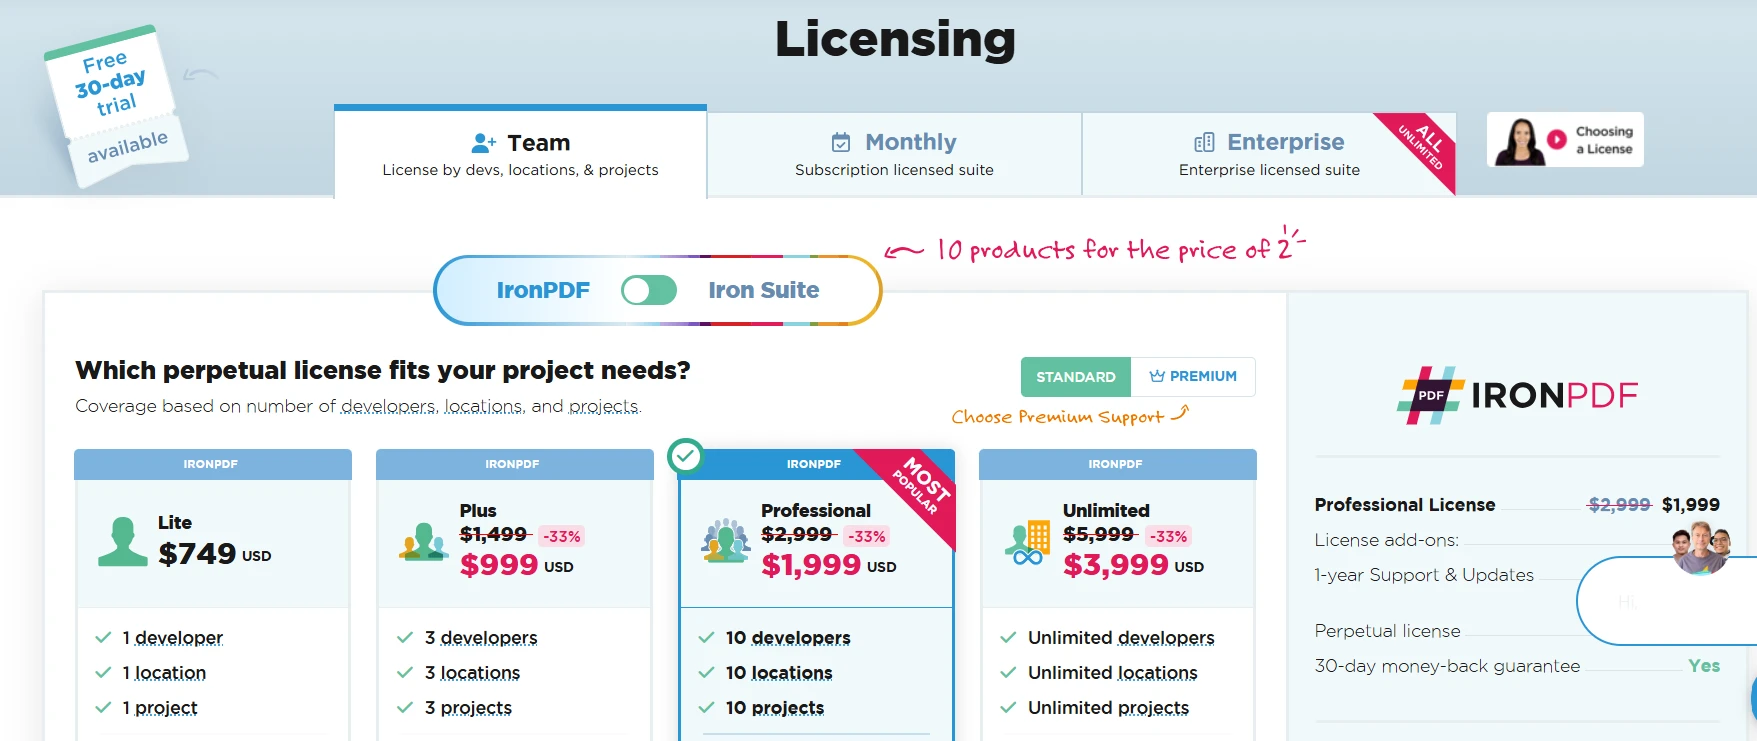Viewport: 1757px width, 741px height.
Task: Open the Enterprise licensing tab
Action: click(x=1268, y=154)
